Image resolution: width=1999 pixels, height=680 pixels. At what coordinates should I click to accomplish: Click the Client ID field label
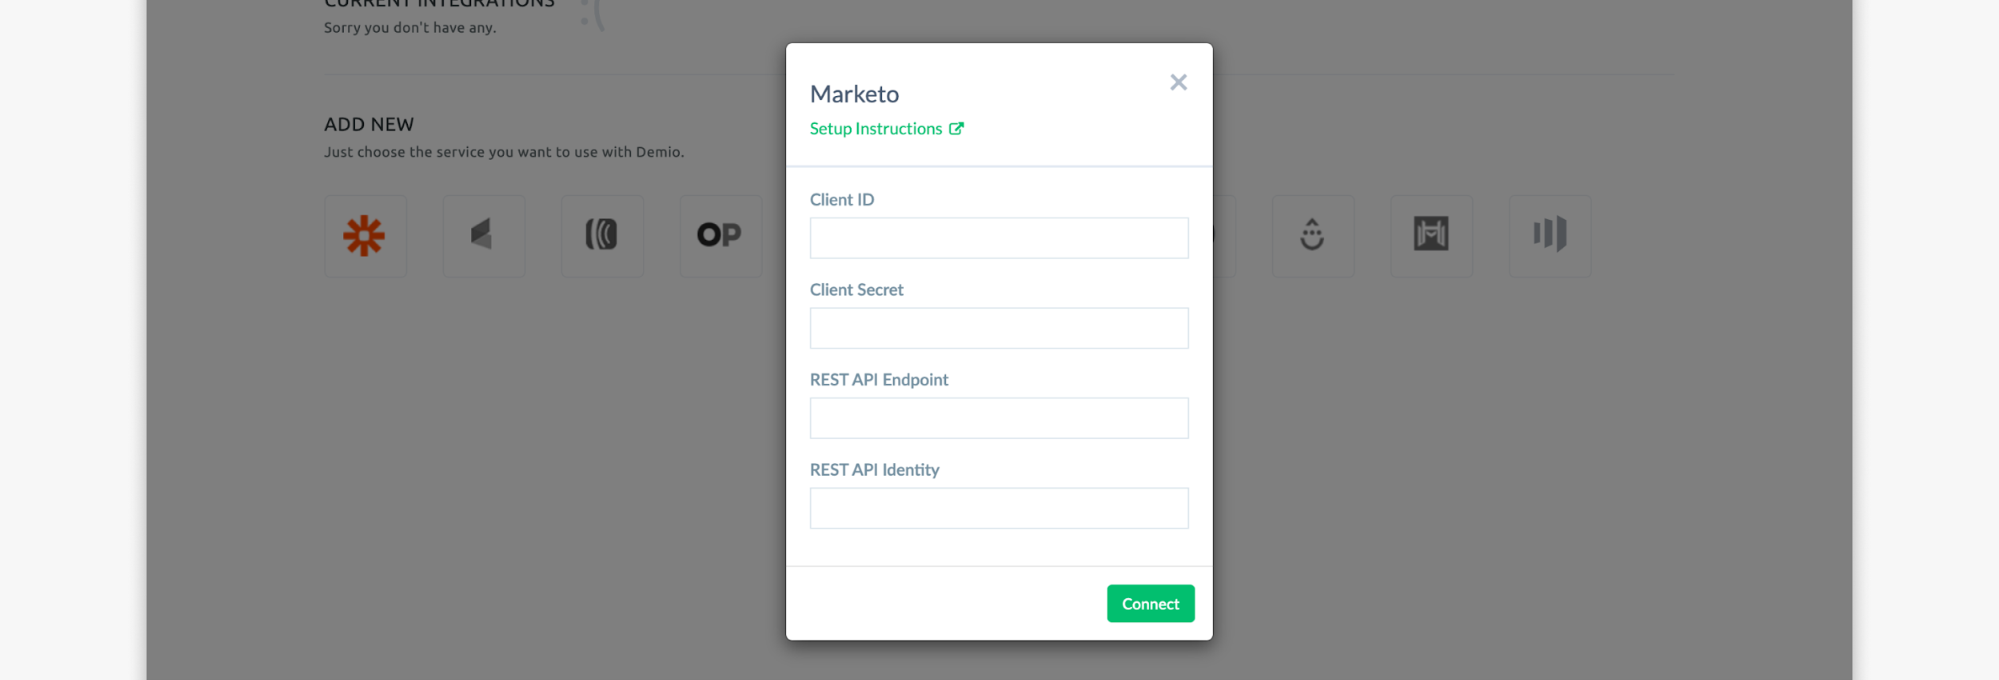point(842,199)
